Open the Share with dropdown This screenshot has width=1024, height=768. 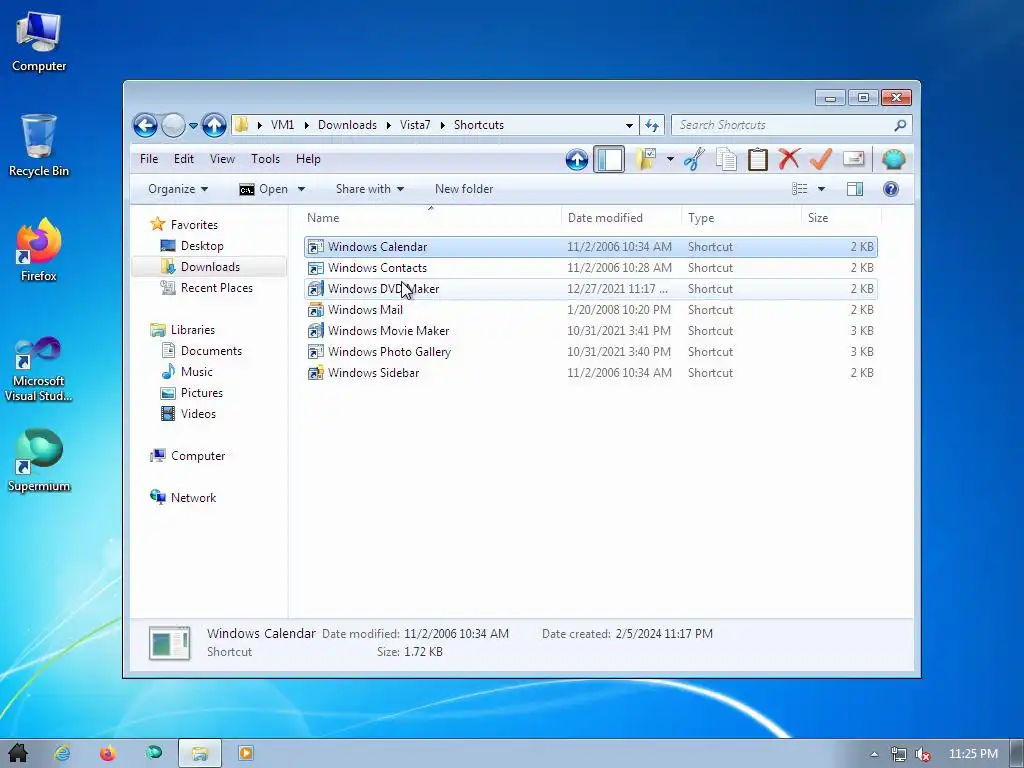[370, 189]
